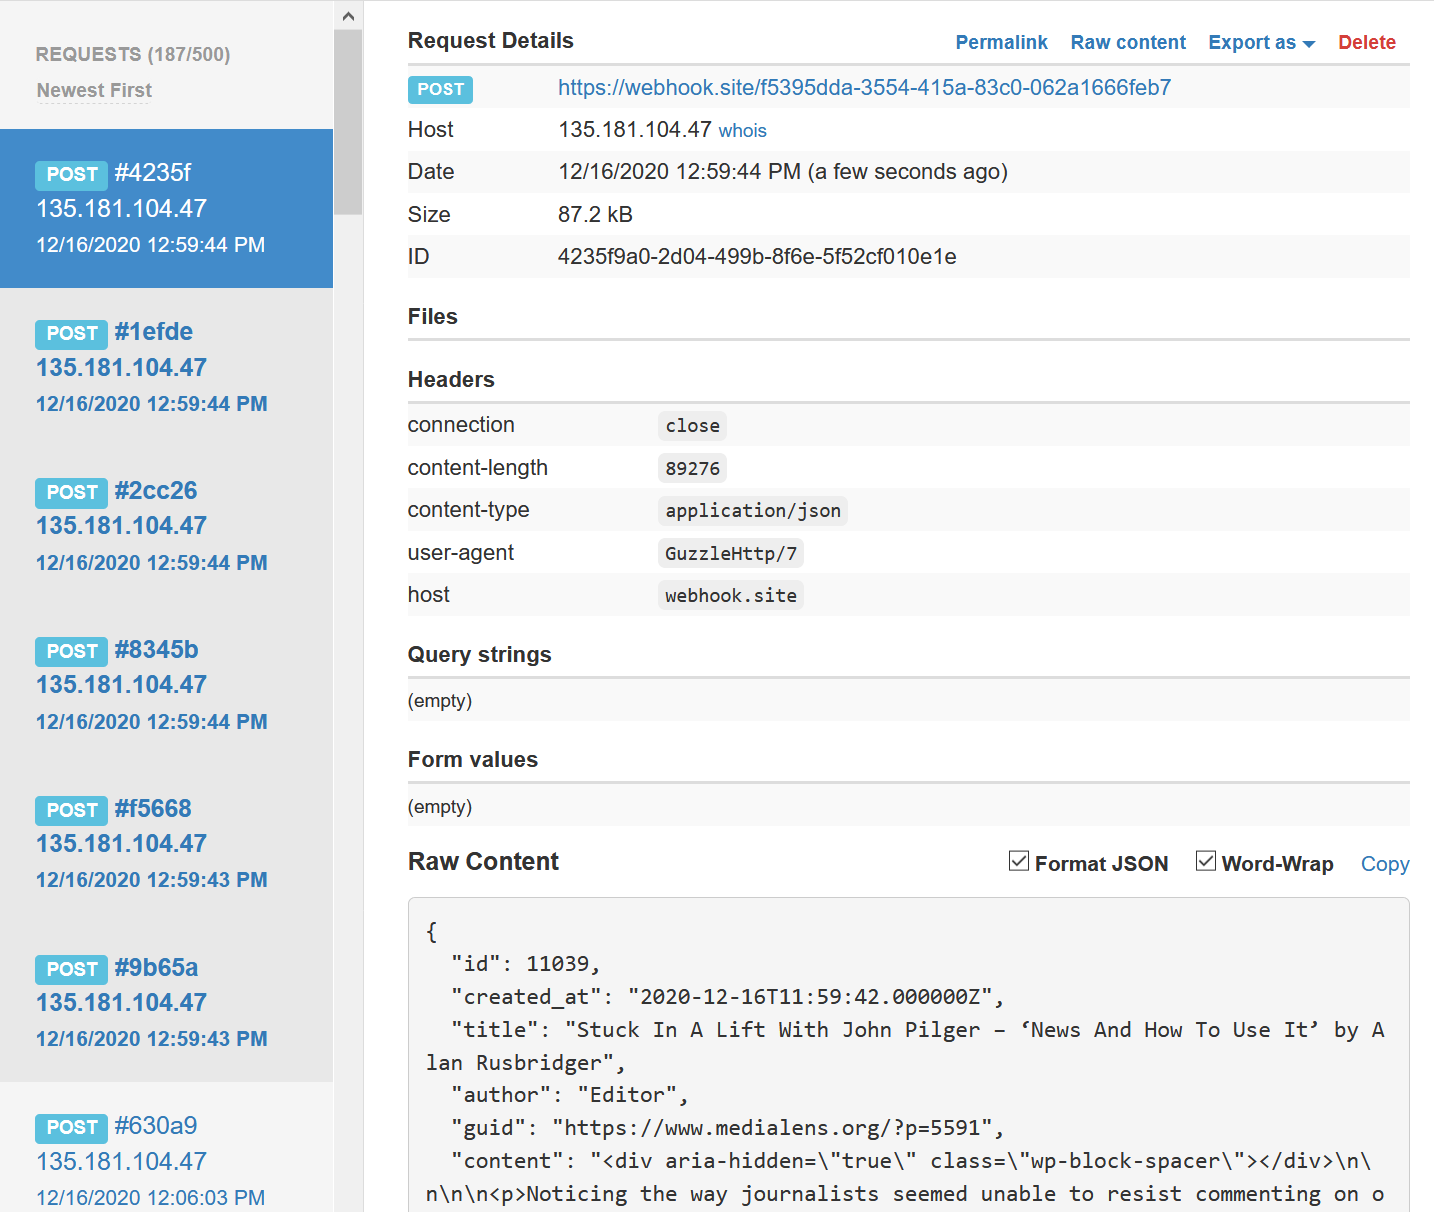Screen dimensions: 1434x1212
Task: Click the Query strings section heading
Action: click(479, 655)
